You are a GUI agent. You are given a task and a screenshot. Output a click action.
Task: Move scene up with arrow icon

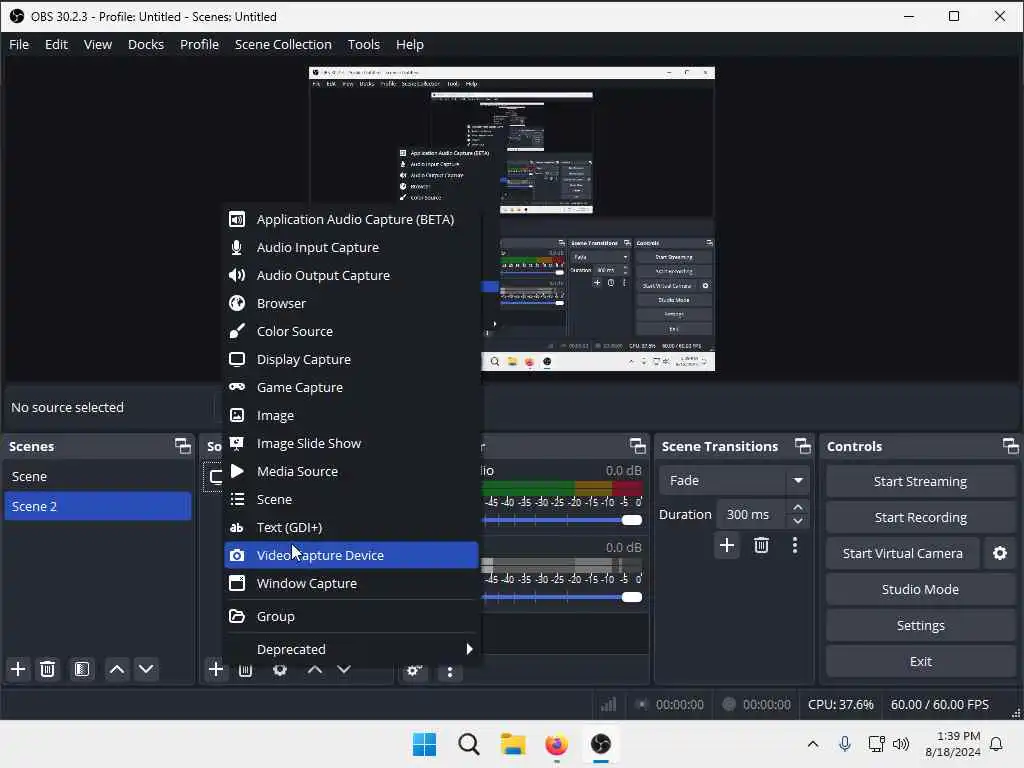click(x=117, y=669)
